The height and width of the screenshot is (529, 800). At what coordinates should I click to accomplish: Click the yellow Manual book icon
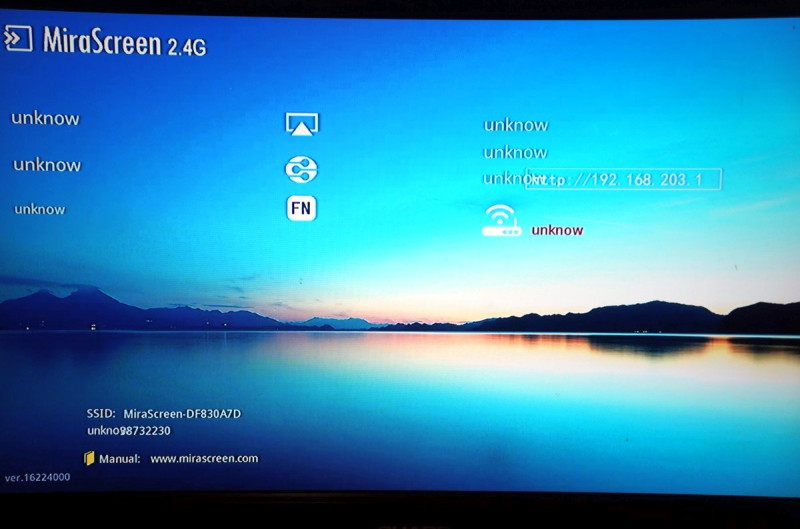click(x=89, y=459)
